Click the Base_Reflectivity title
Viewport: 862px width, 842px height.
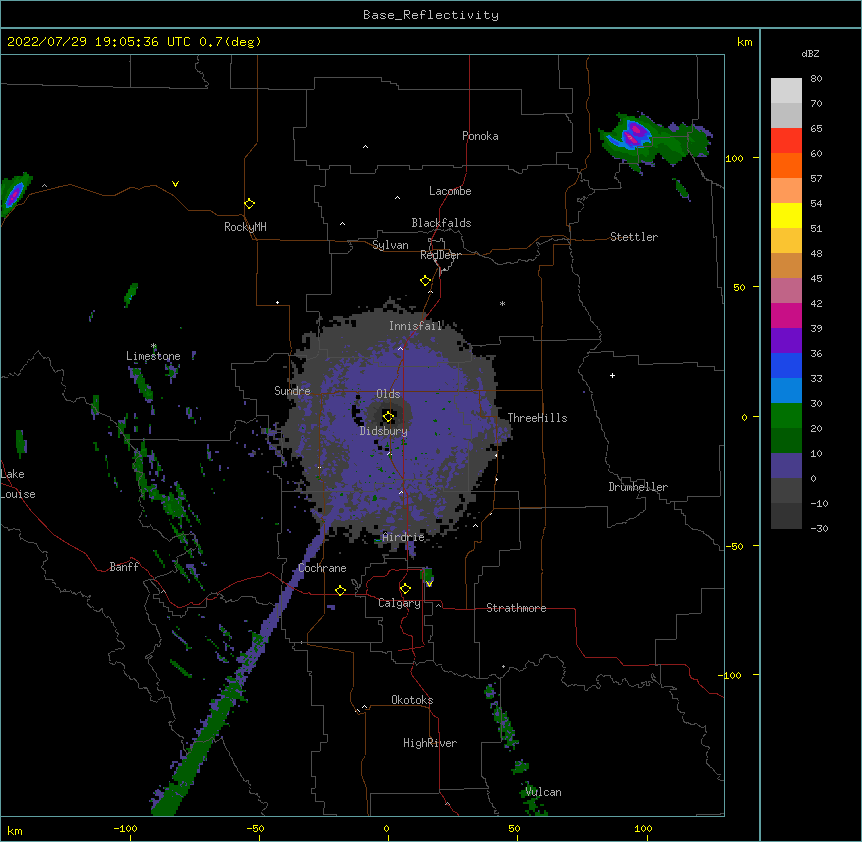pos(431,15)
